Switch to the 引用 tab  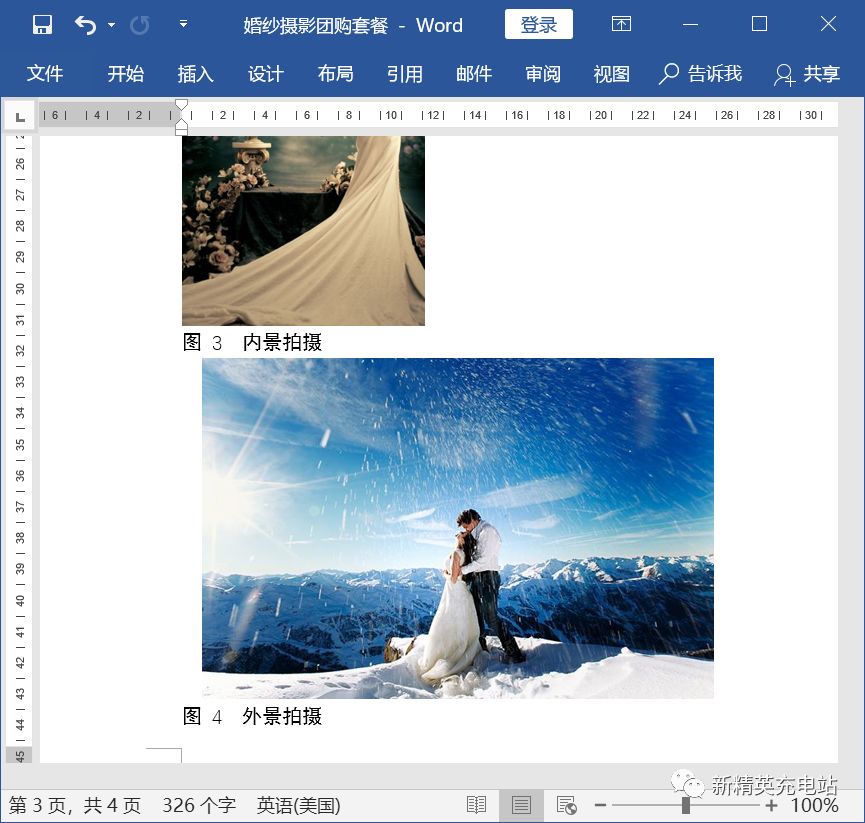(405, 73)
